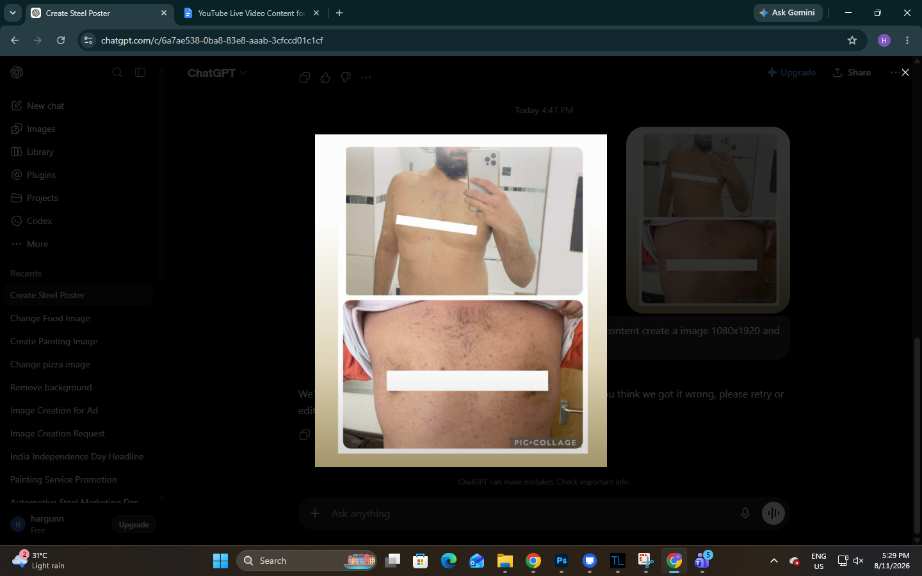922x576 pixels.
Task: Open the Chrome profile avatar
Action: [884, 41]
